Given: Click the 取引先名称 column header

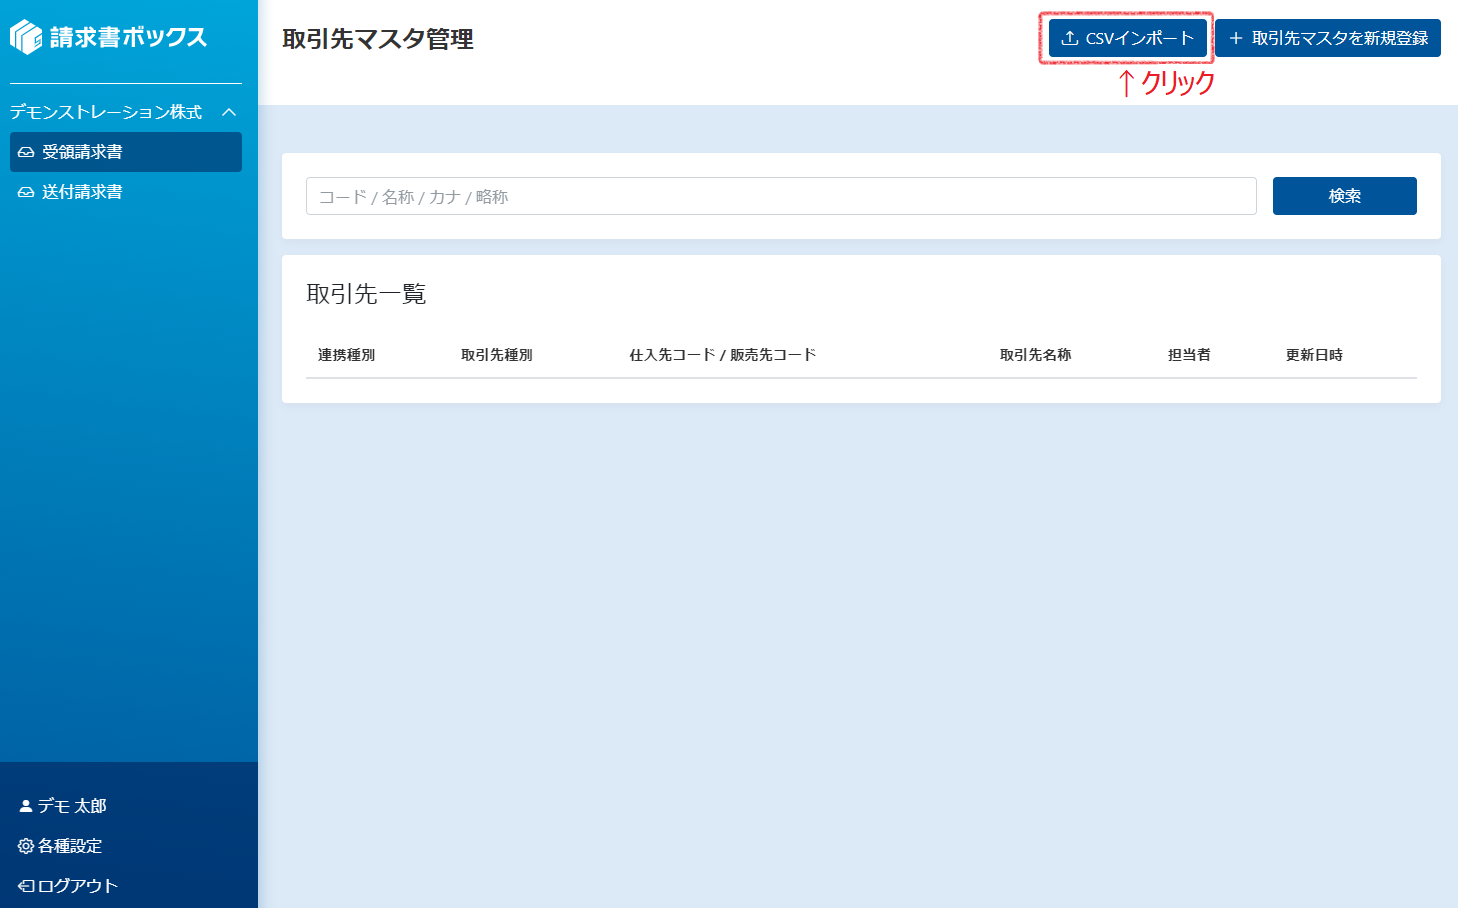Looking at the screenshot, I should coord(1036,355).
